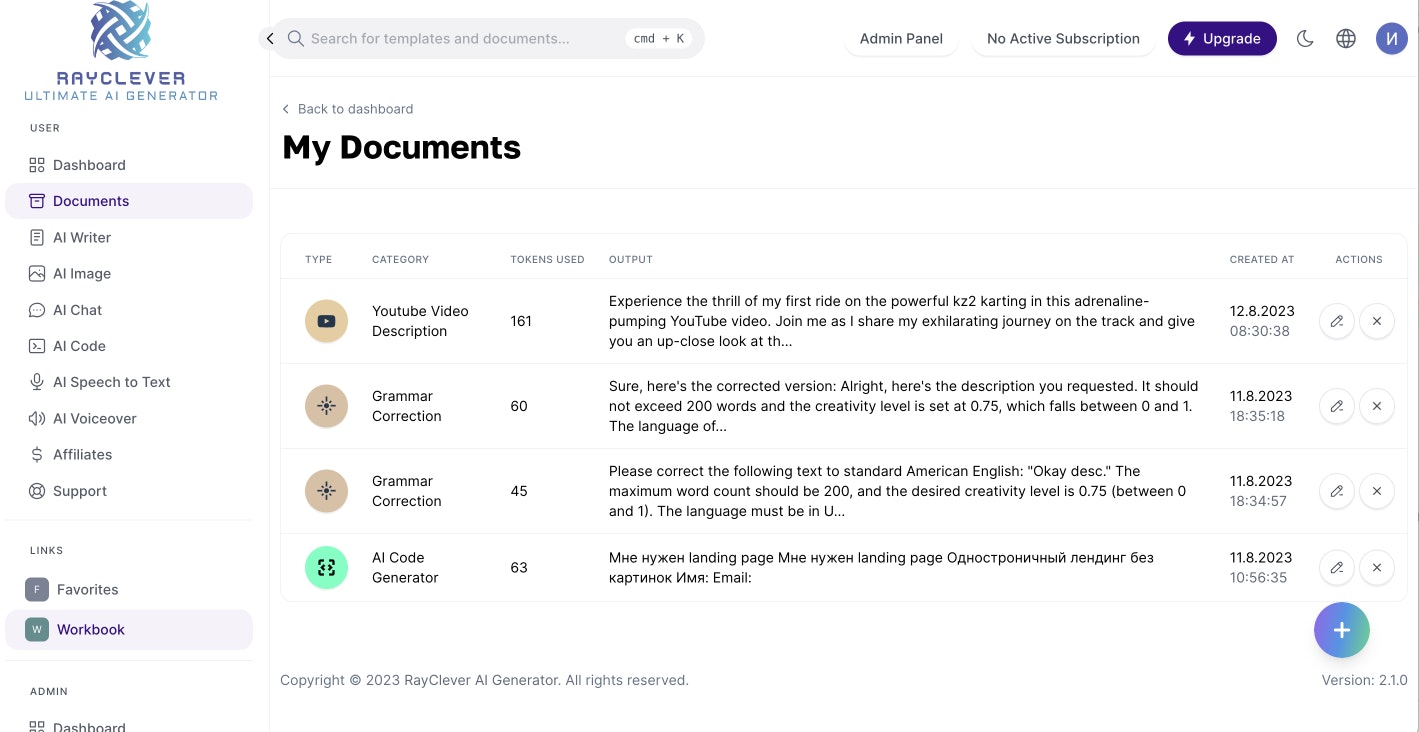Open the Favorites link
This screenshot has height=732, width=1419.
[129, 589]
